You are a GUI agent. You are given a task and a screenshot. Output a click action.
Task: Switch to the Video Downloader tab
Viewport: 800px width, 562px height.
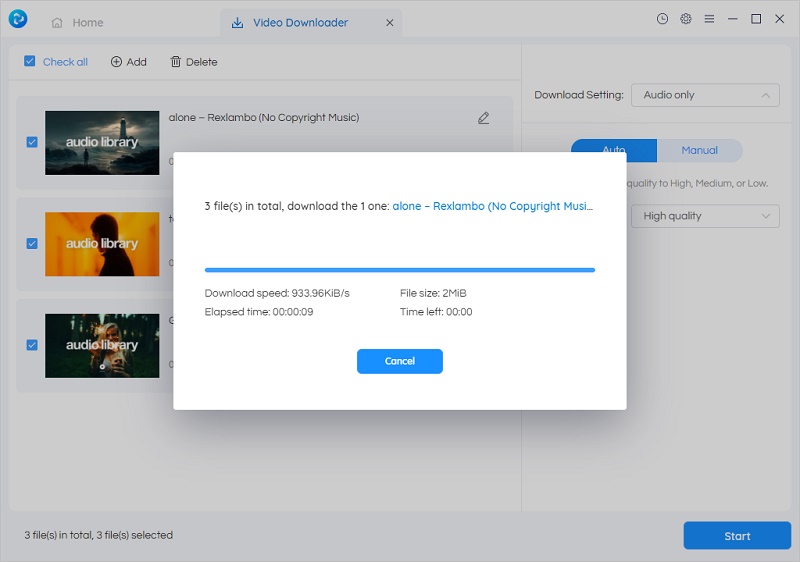click(311, 23)
